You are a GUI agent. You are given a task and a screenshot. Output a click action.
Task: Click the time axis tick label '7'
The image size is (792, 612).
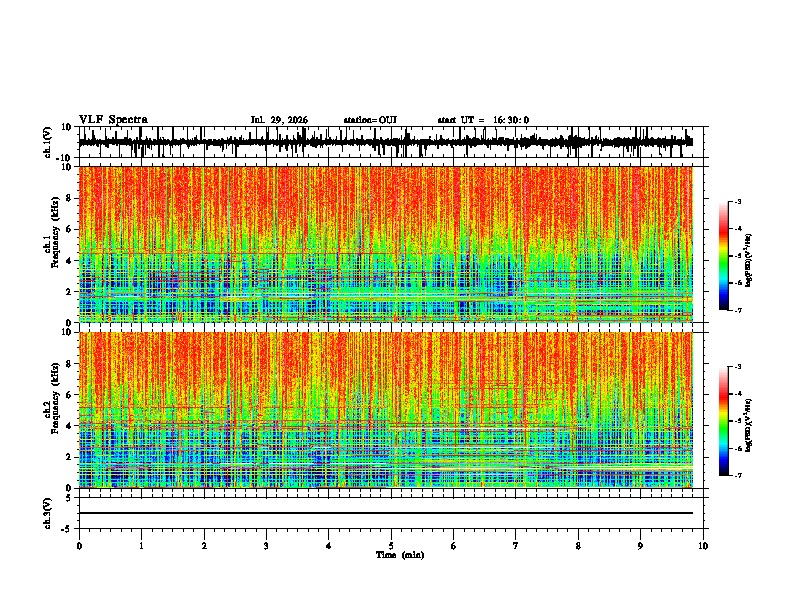(x=516, y=546)
